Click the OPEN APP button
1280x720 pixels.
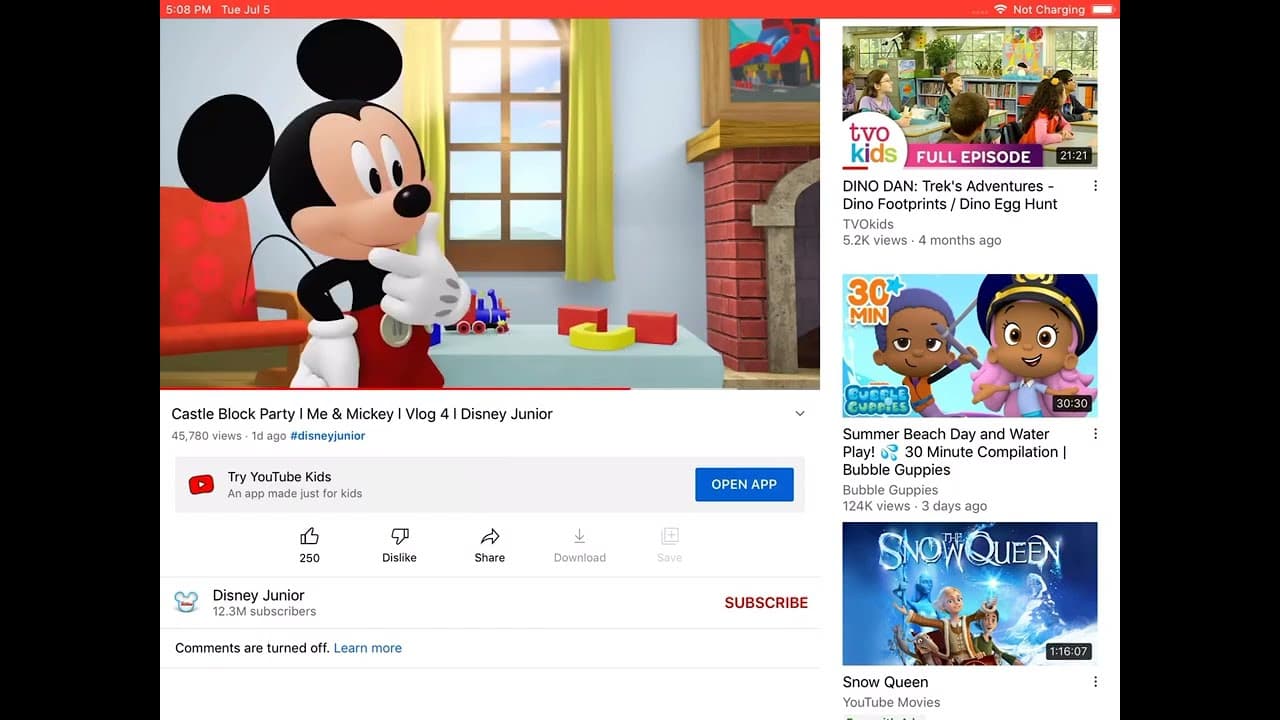744,484
